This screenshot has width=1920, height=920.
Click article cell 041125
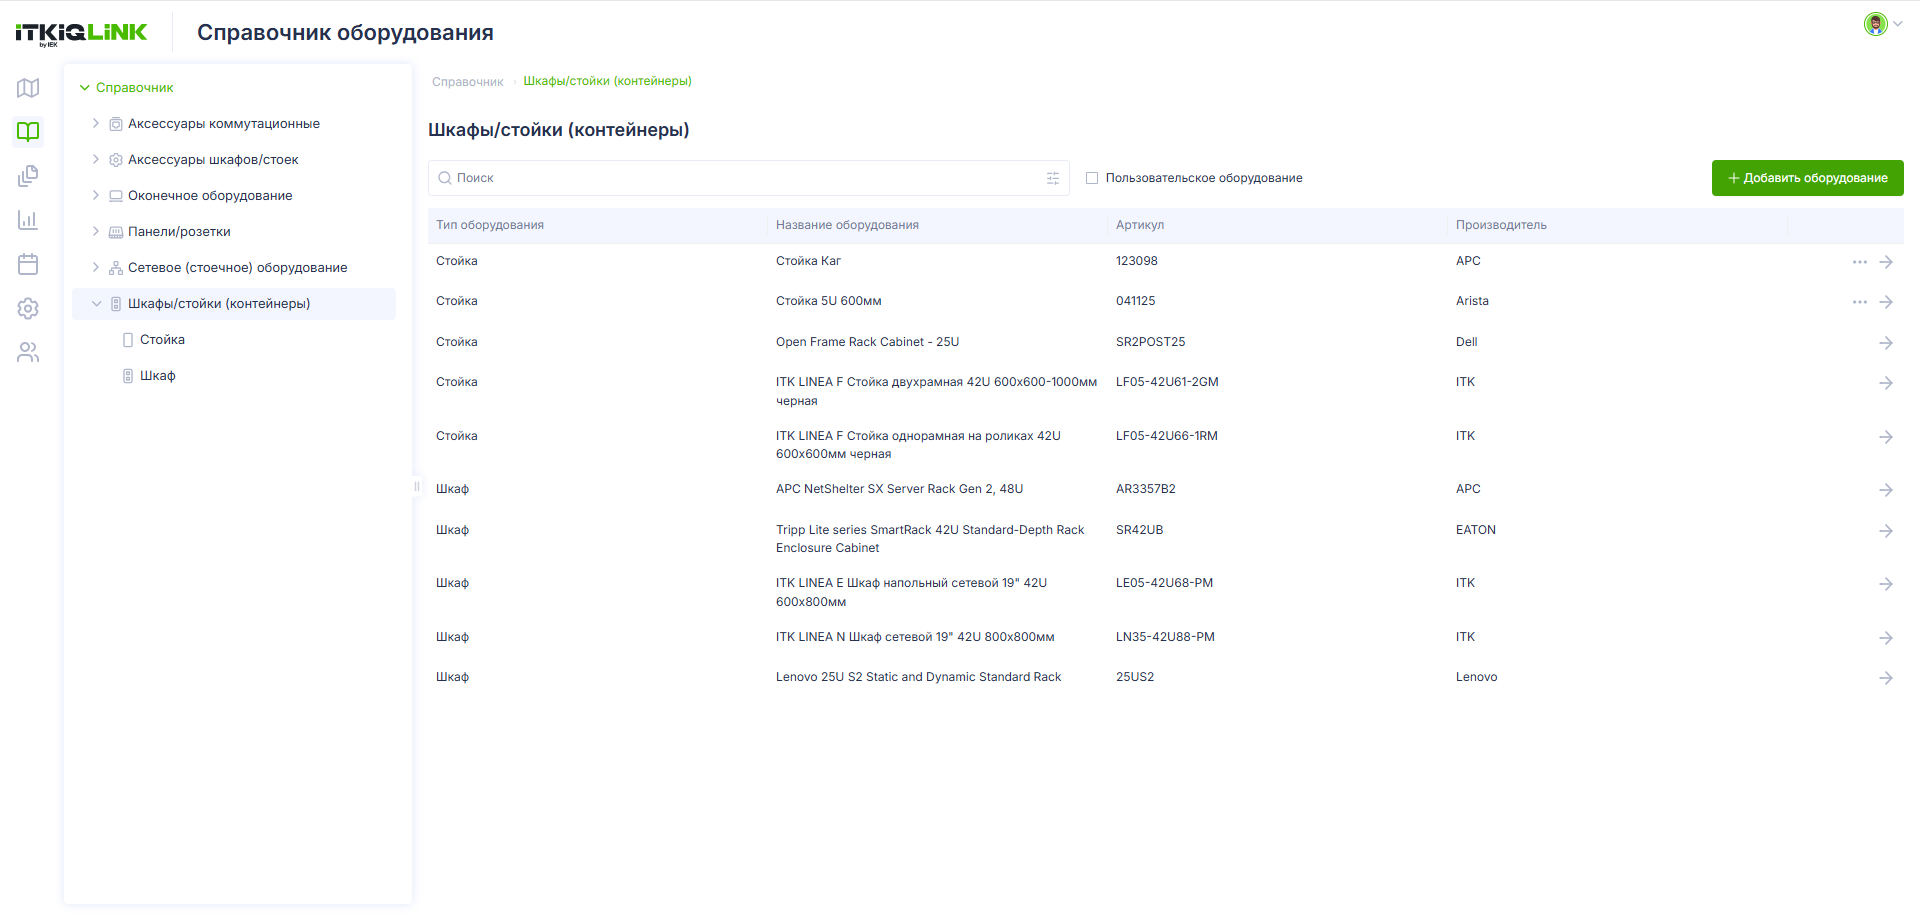[1135, 301]
